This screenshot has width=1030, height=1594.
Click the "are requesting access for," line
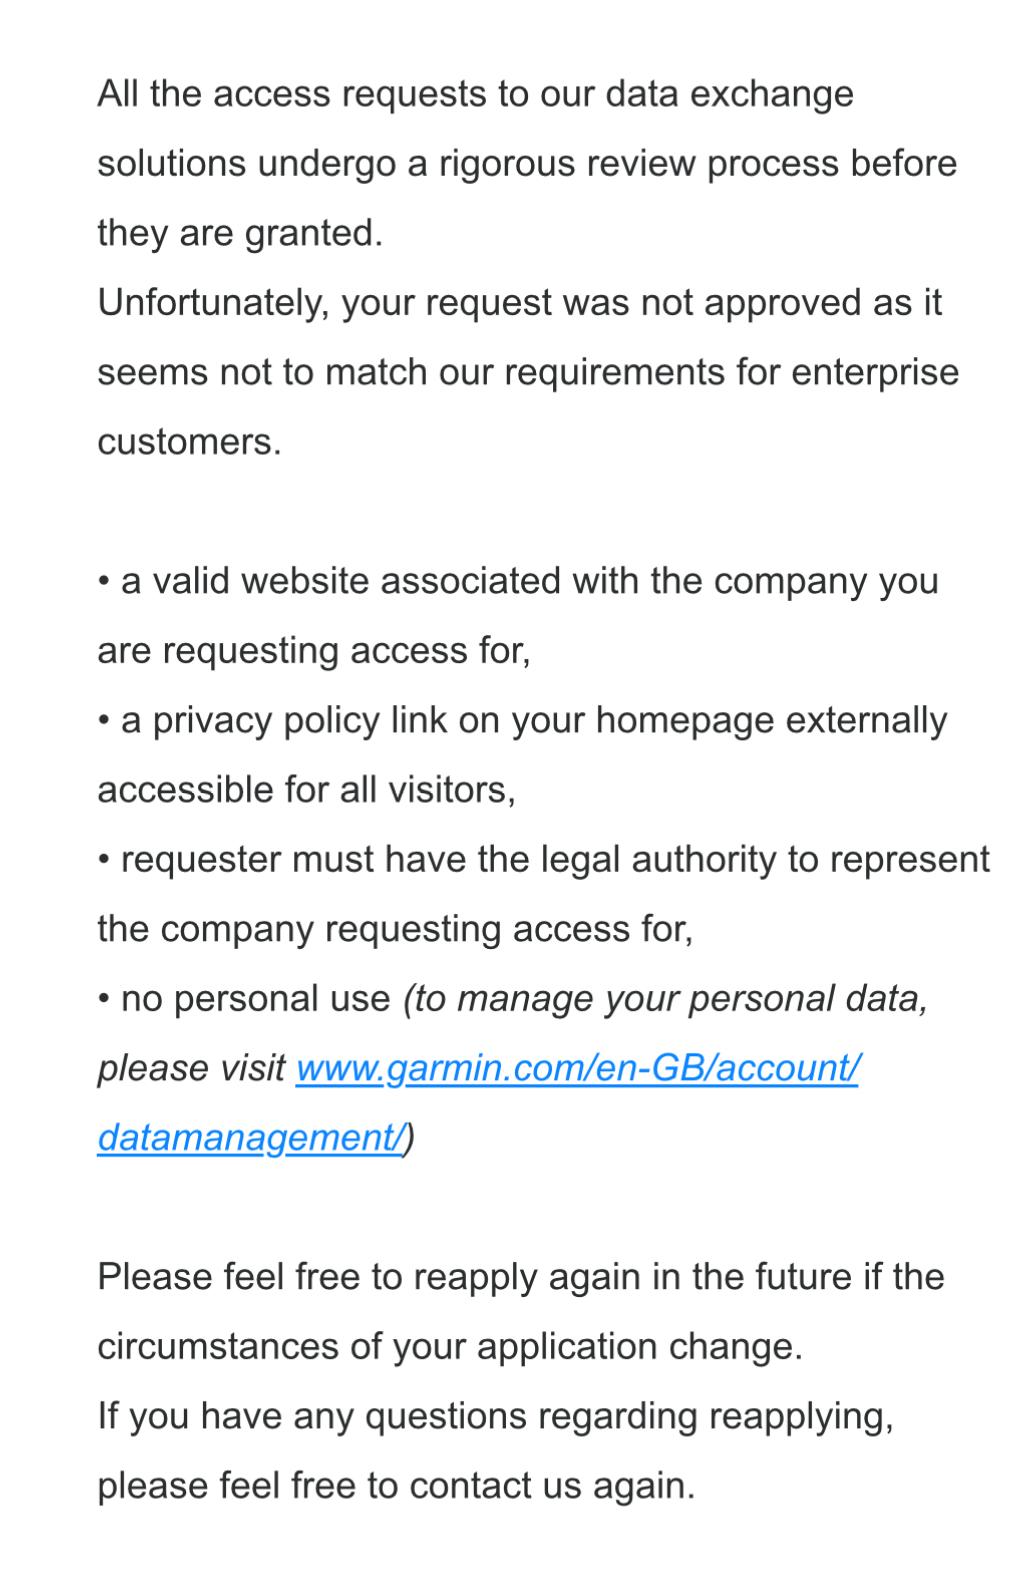pyautogui.click(x=313, y=651)
